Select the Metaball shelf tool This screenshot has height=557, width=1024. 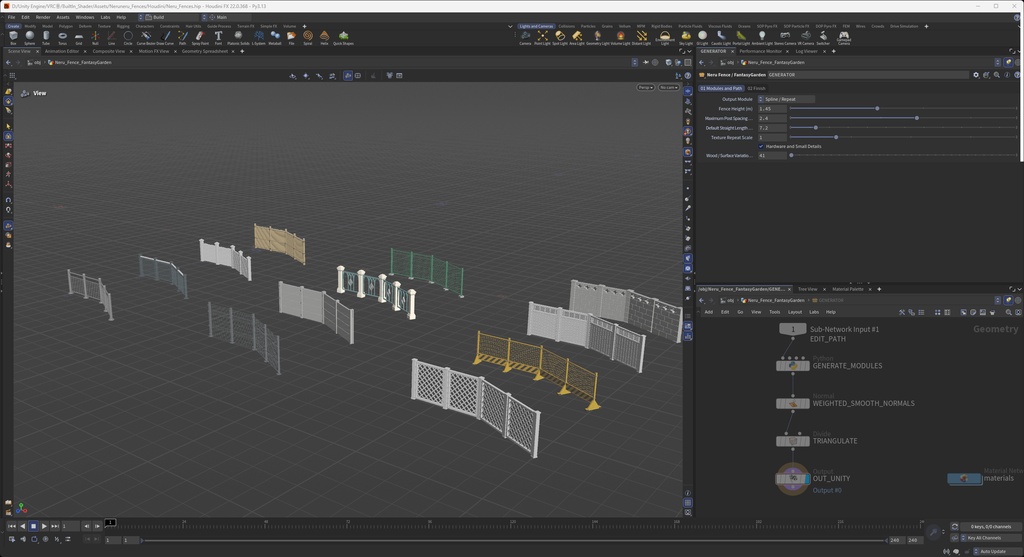275,38
